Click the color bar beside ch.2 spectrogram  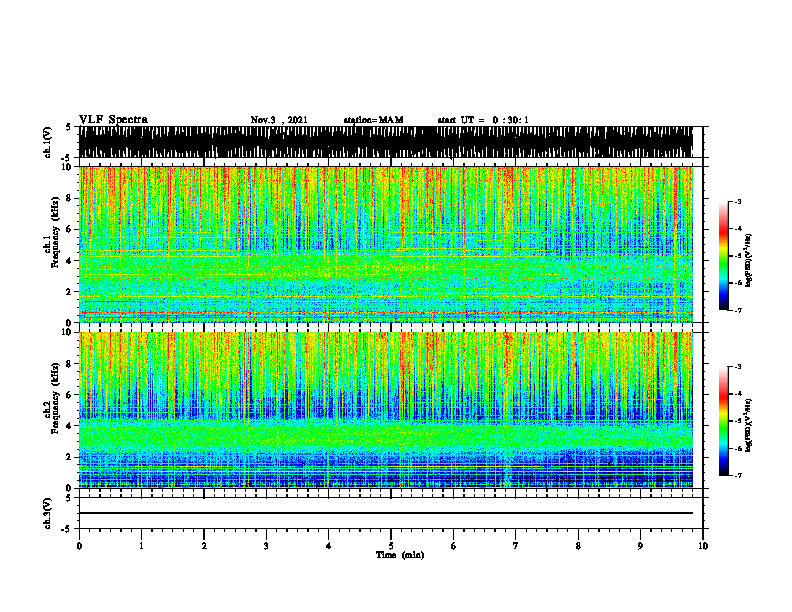(724, 421)
